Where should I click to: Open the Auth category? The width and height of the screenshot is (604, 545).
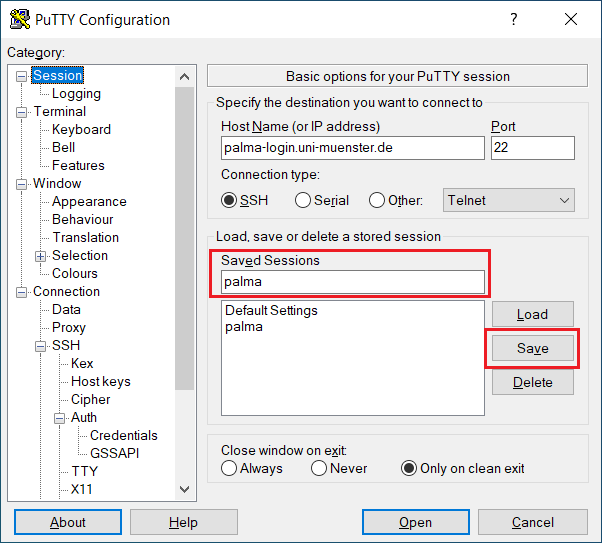pyautogui.click(x=84, y=418)
